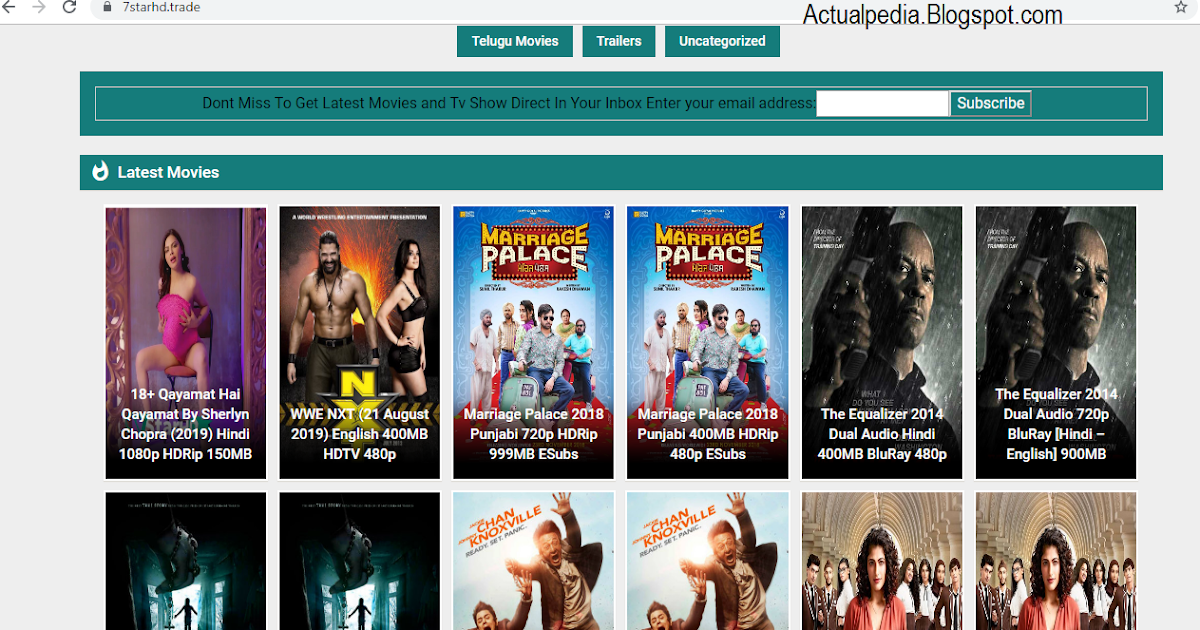Screen dimensions: 1200x630
Task: Open the Trailers category
Action: 619,41
